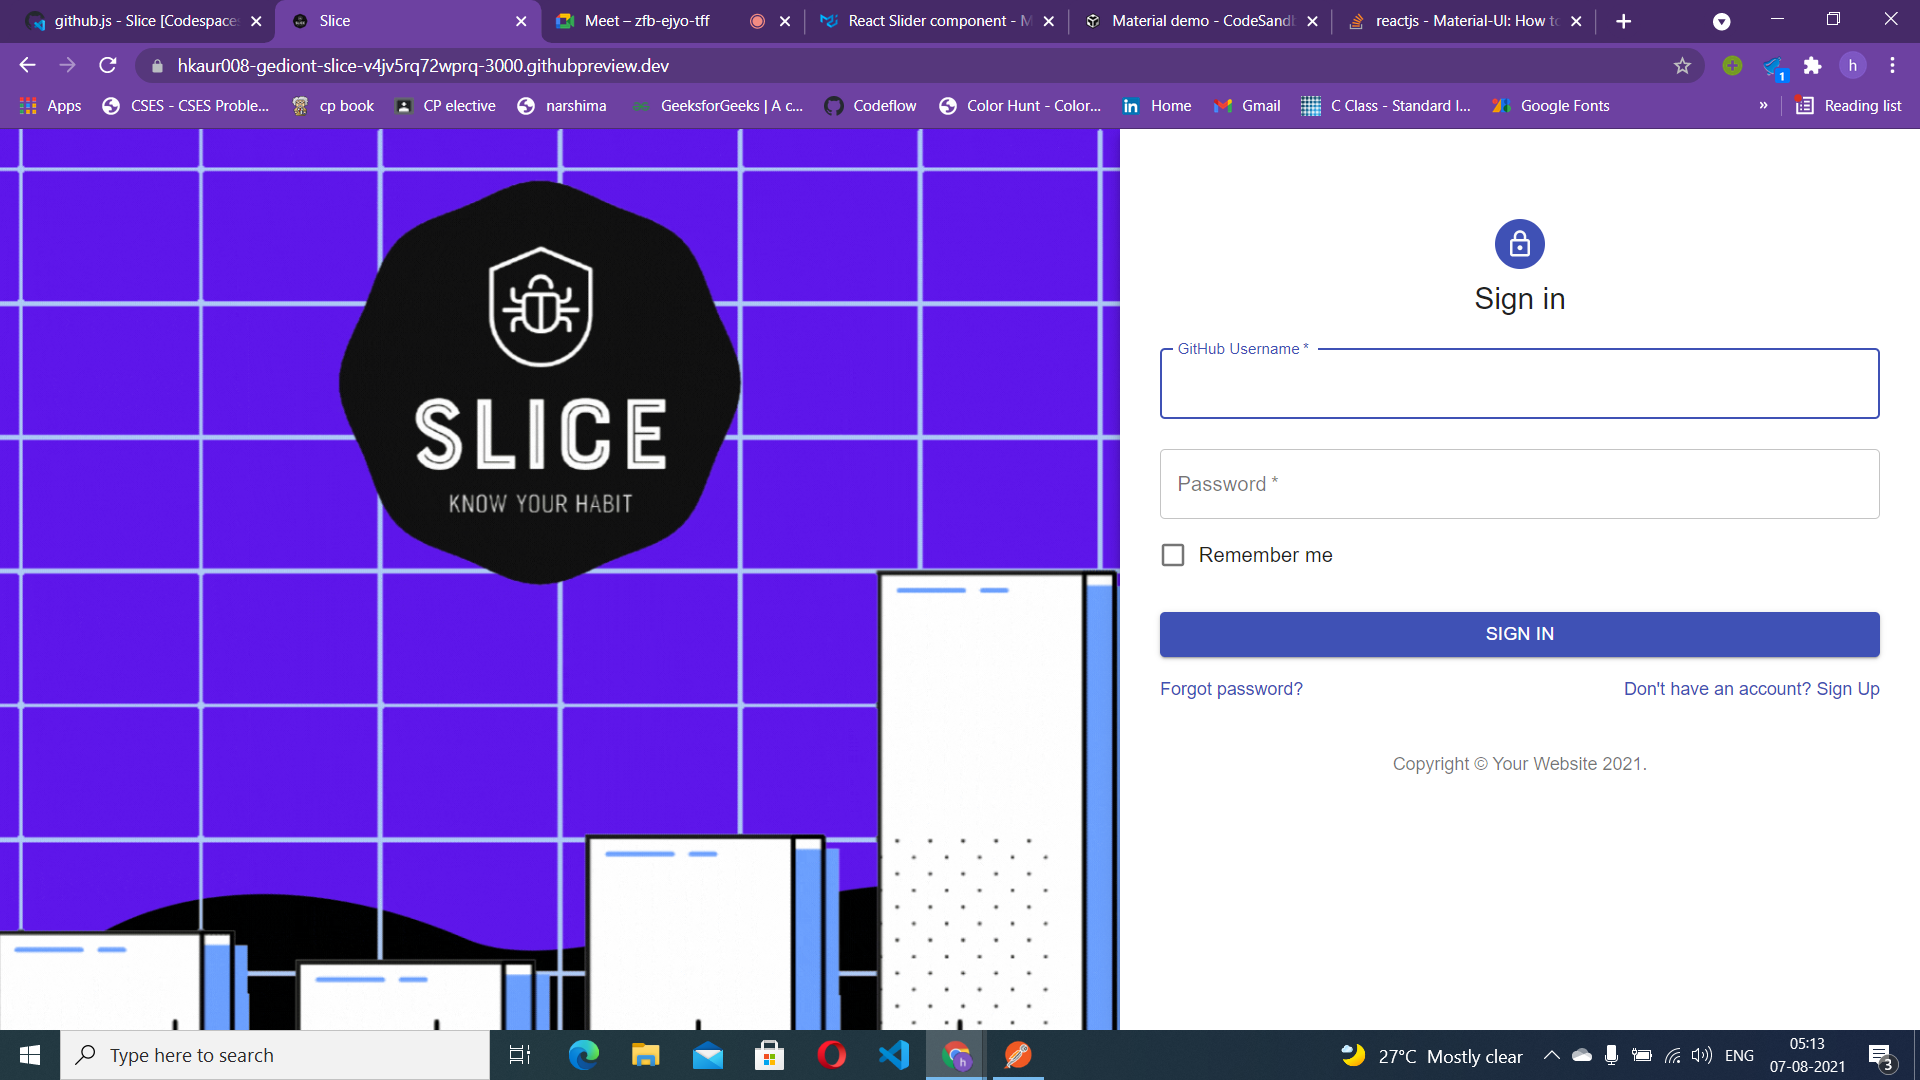Open the Codeflow GitHub bookmark
The width and height of the screenshot is (1920, 1080).
click(870, 106)
